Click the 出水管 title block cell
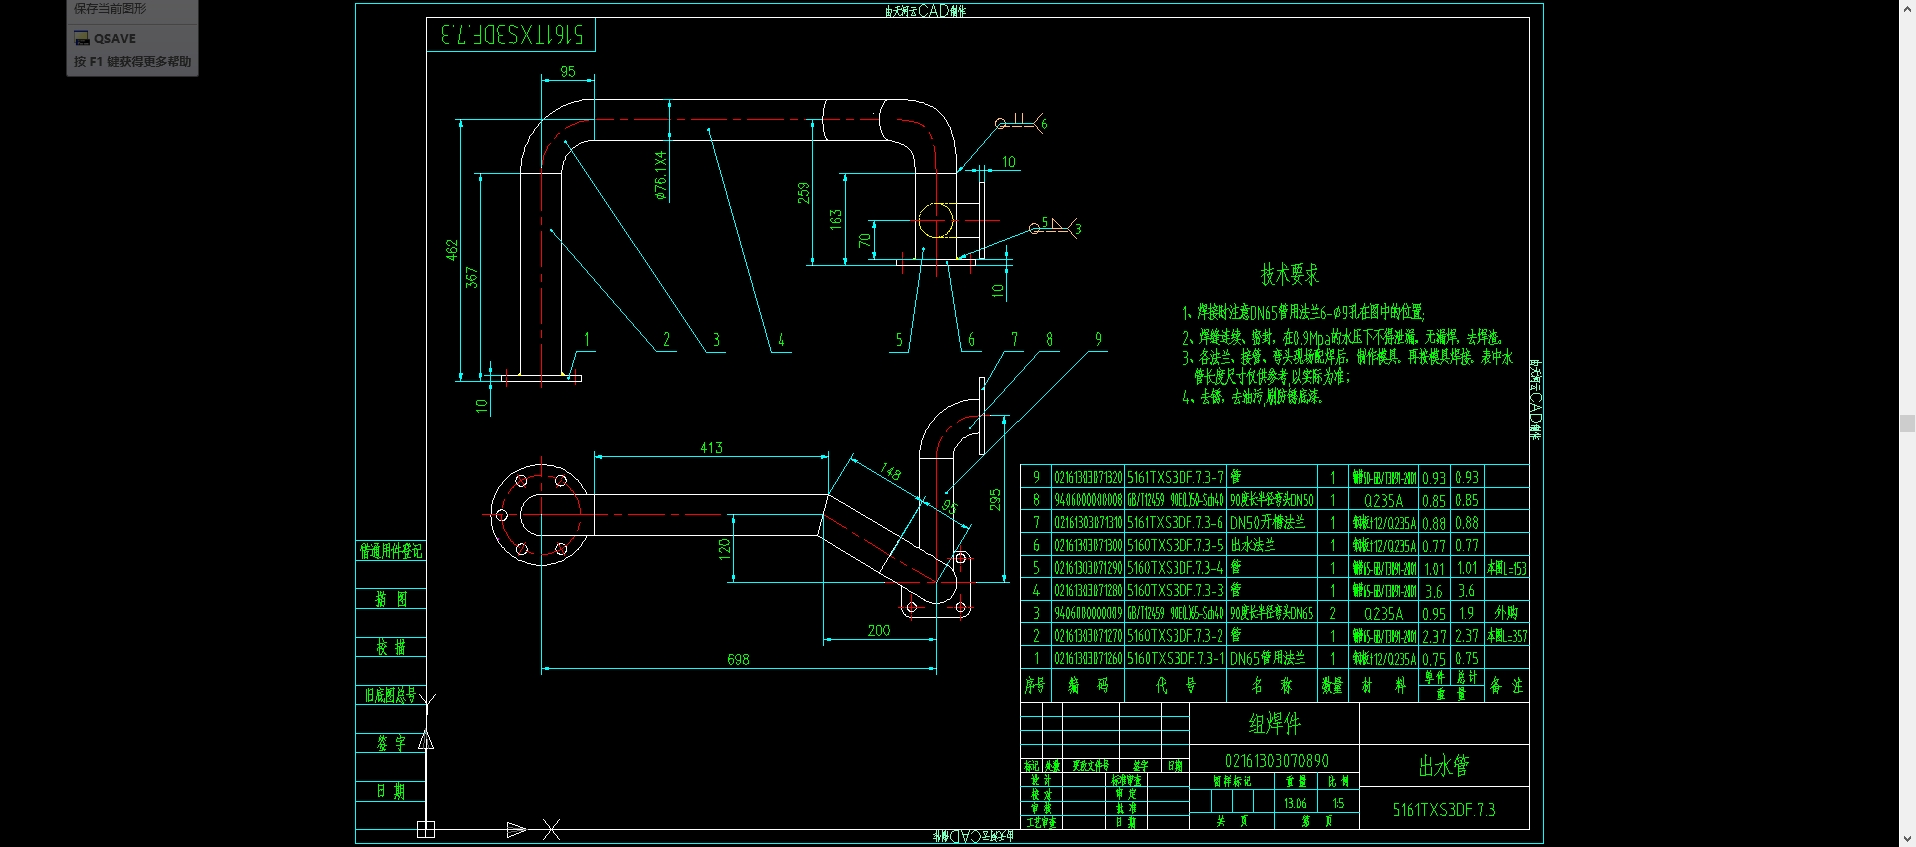This screenshot has height=847, width=1916. [x=1444, y=766]
